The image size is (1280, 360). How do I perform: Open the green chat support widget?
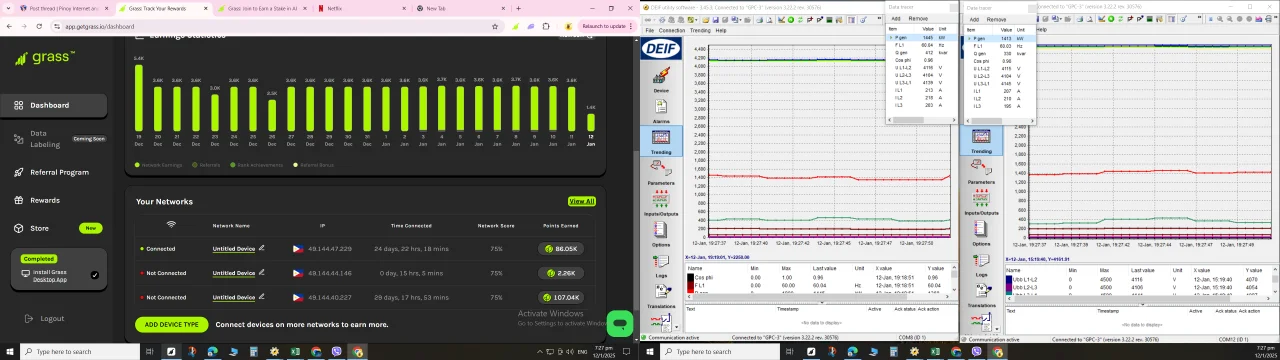point(620,323)
